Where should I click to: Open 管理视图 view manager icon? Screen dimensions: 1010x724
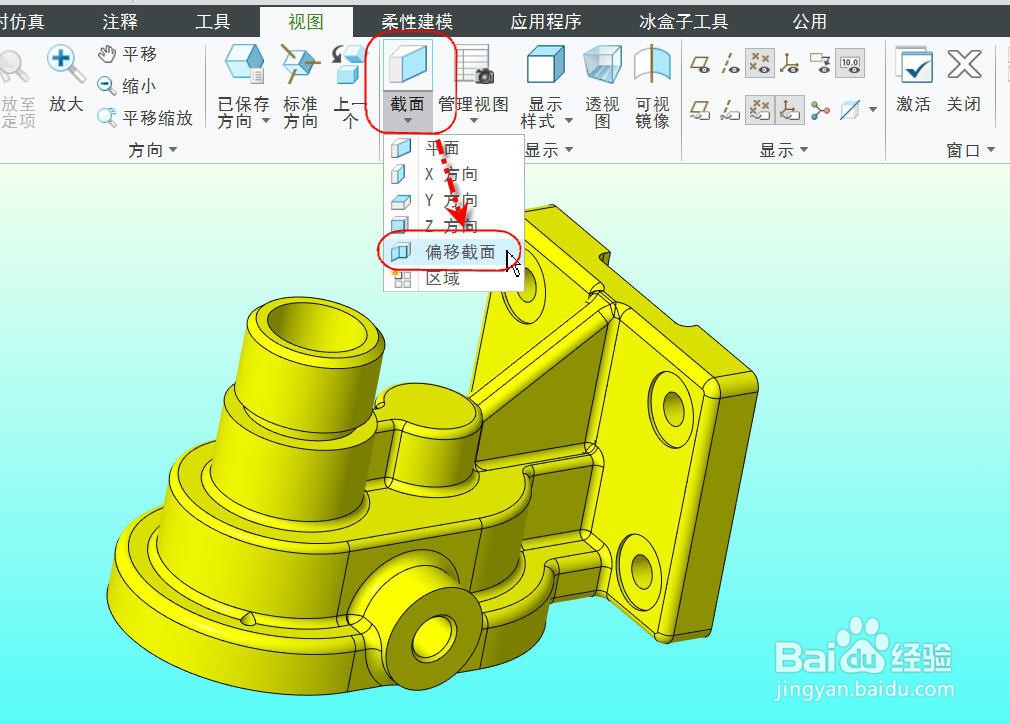pos(474,64)
